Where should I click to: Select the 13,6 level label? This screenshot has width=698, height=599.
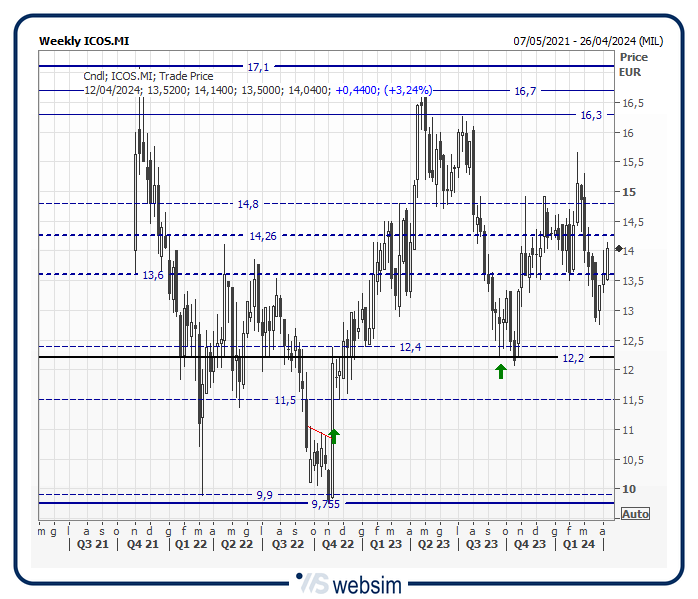(153, 275)
